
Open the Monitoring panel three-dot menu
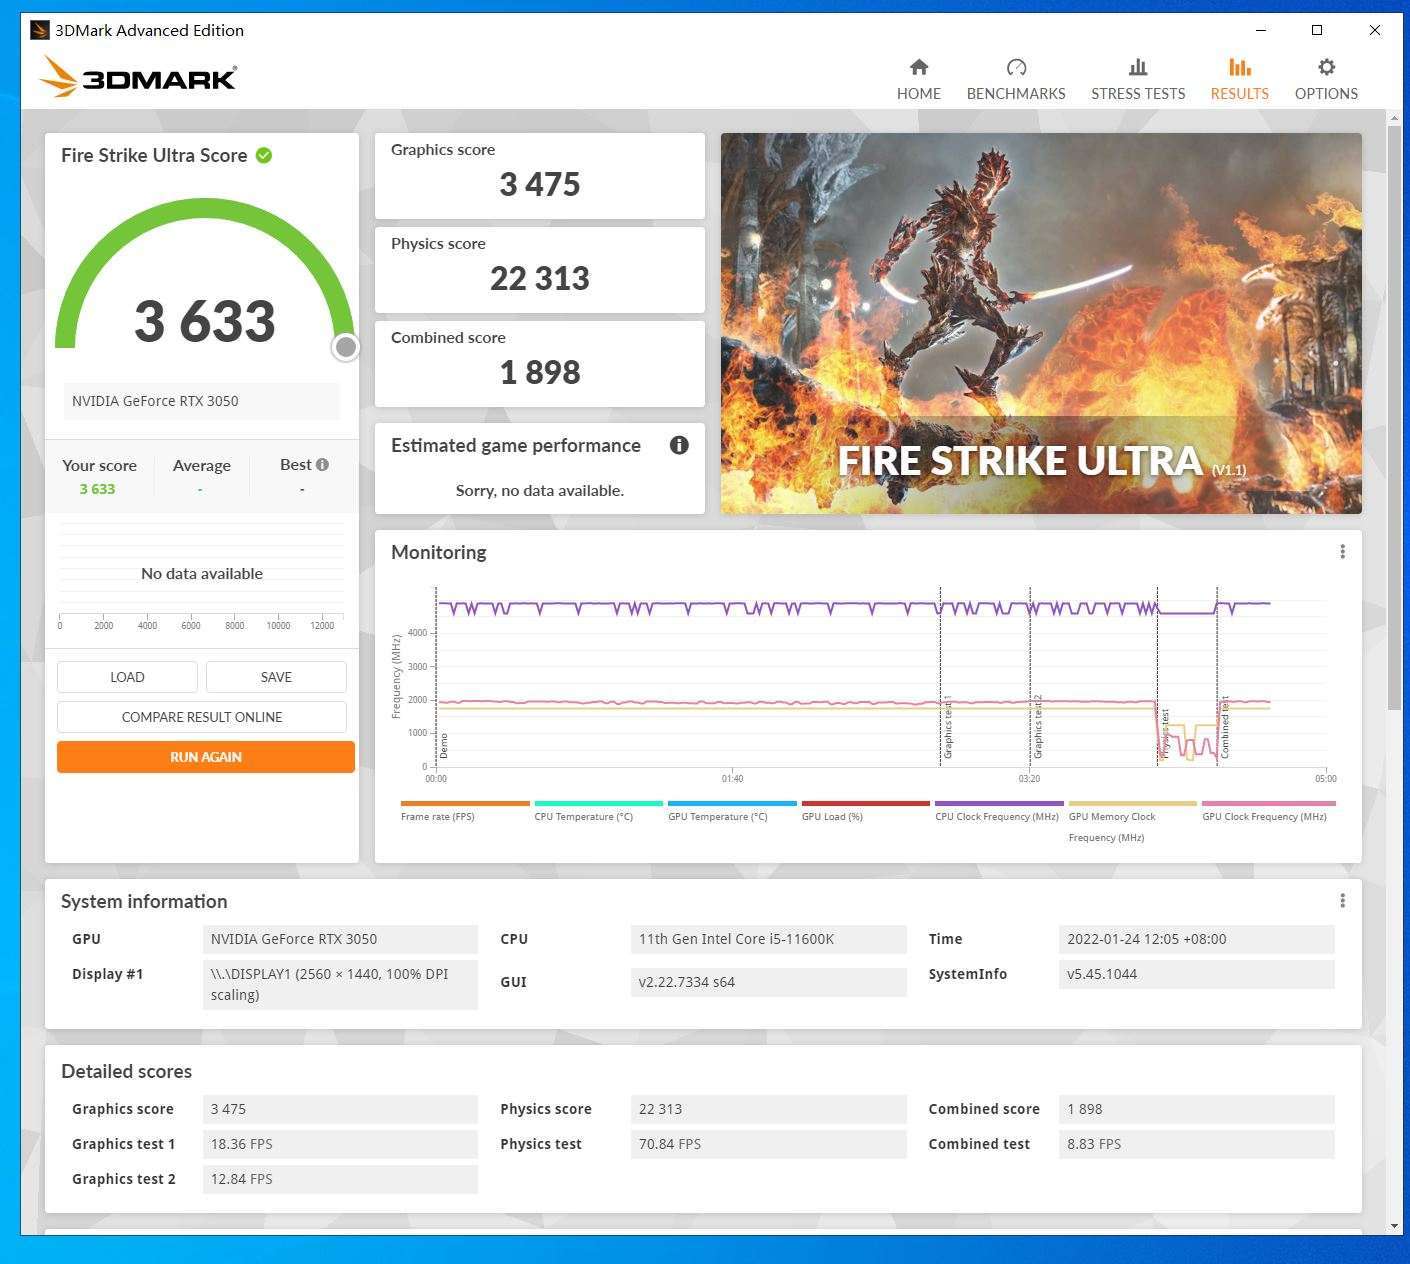(1342, 551)
